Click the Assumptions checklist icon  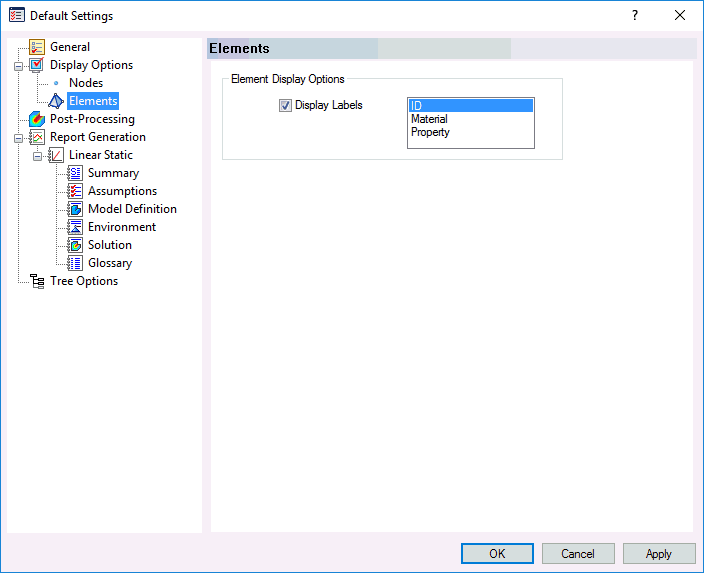pyautogui.click(x=75, y=191)
